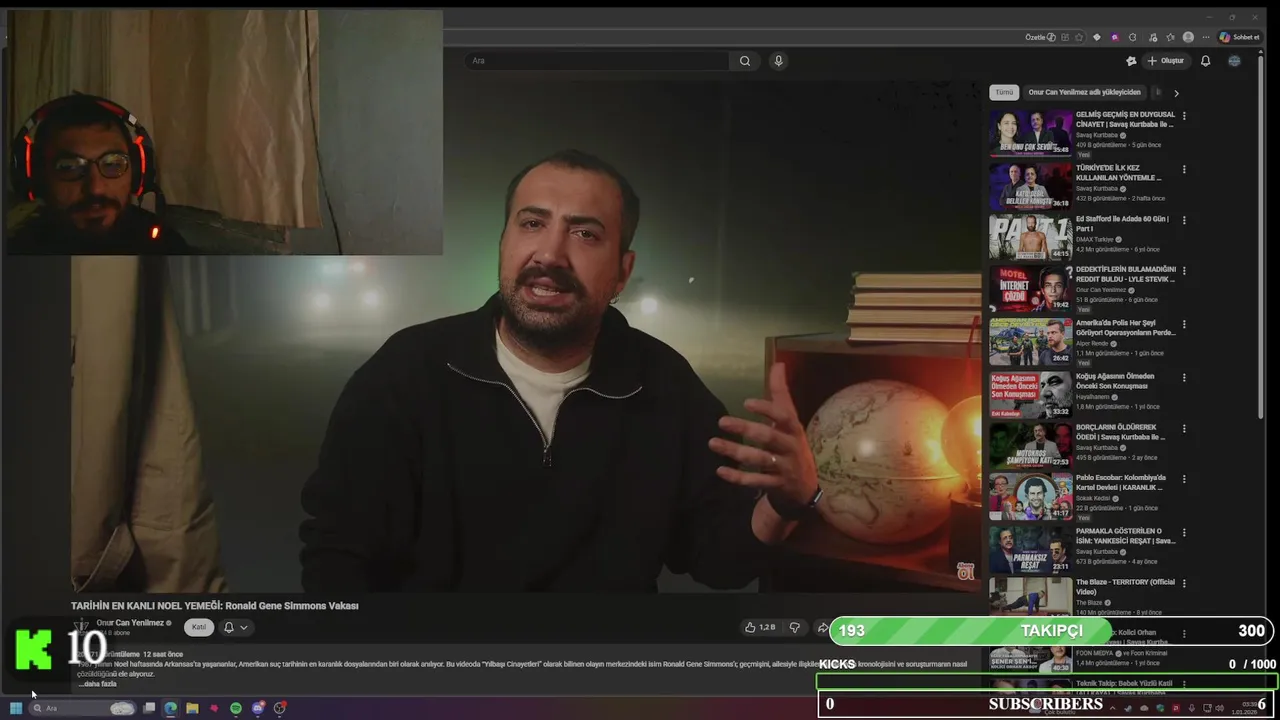The image size is (1280, 720).
Task: Click the purple extension icon in toolbar
Action: click(1115, 37)
